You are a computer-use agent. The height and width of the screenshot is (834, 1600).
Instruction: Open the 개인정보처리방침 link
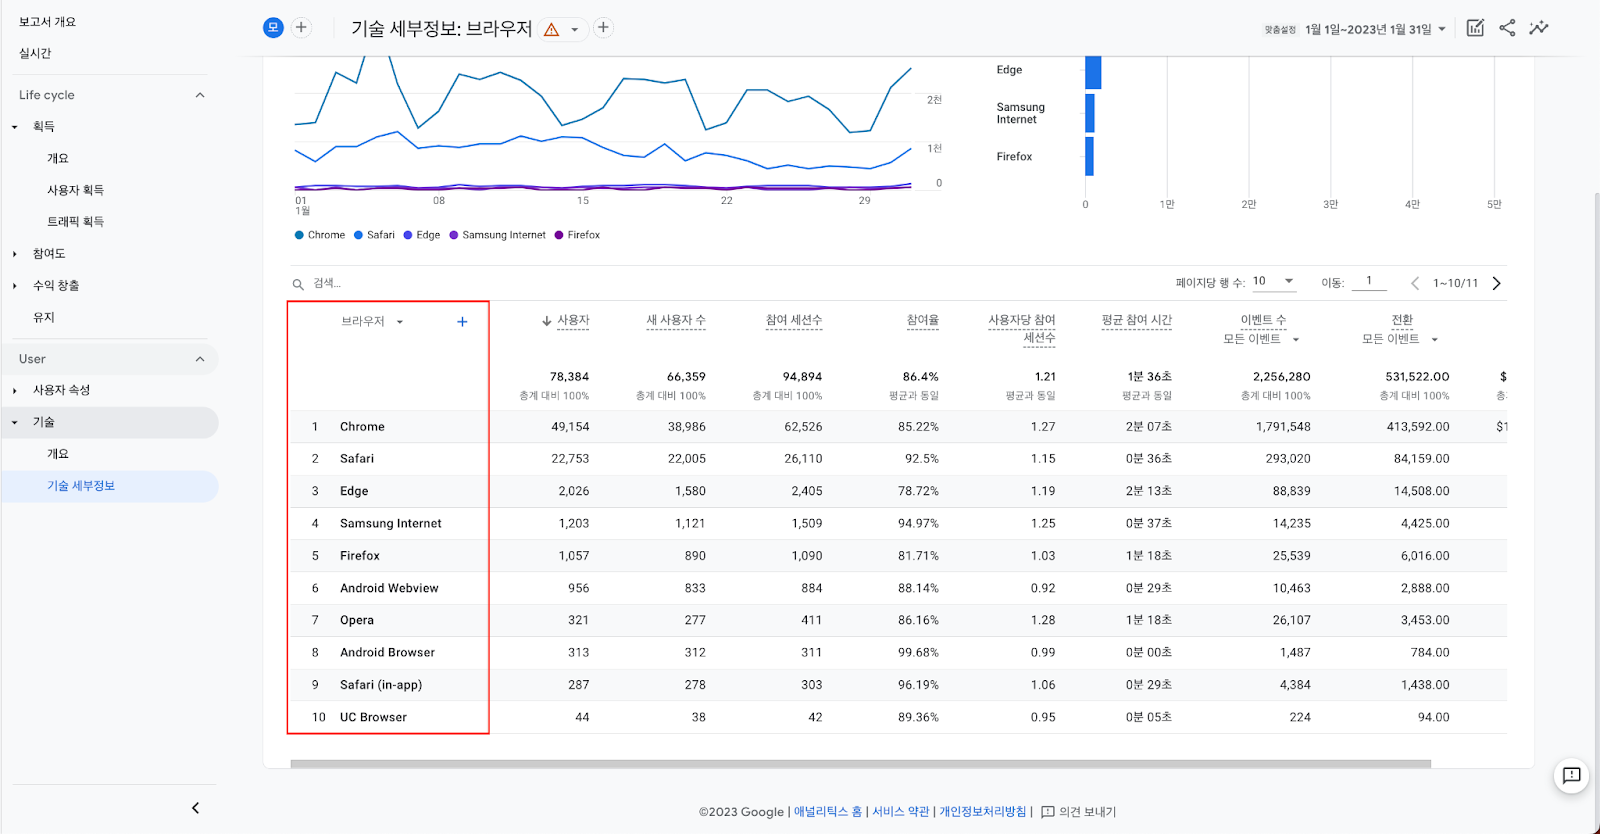[x=983, y=812]
